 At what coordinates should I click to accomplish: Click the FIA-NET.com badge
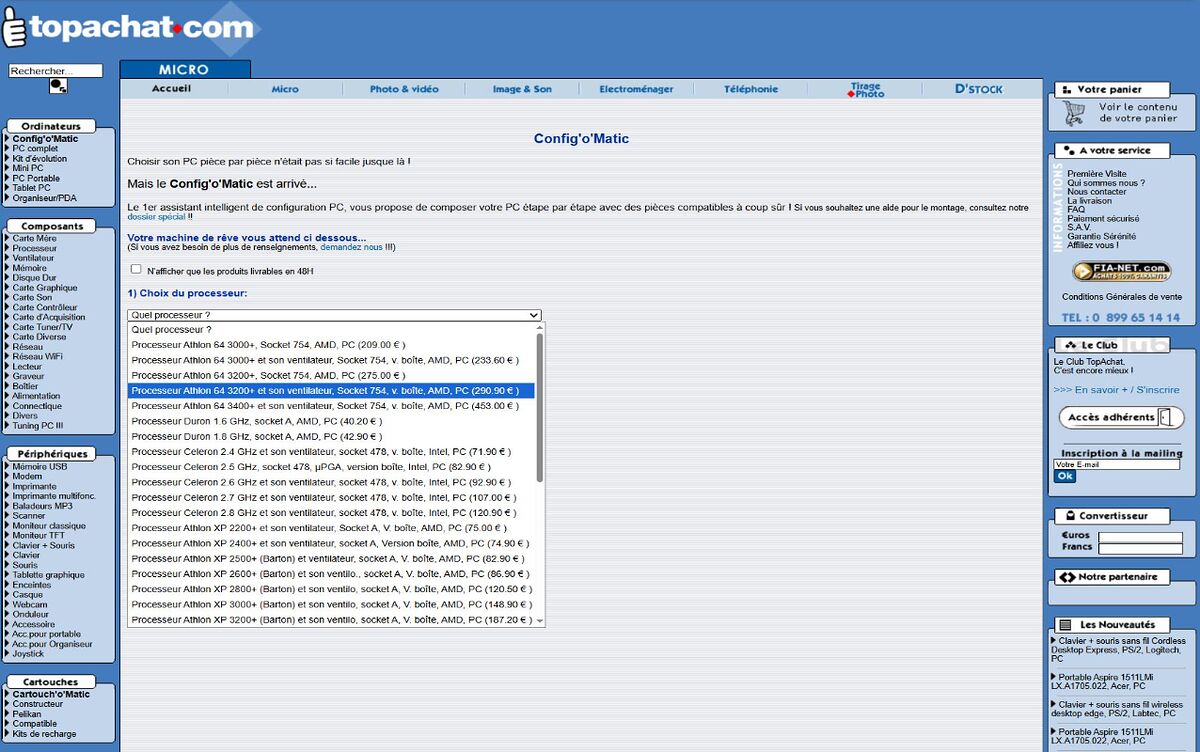tap(1121, 271)
